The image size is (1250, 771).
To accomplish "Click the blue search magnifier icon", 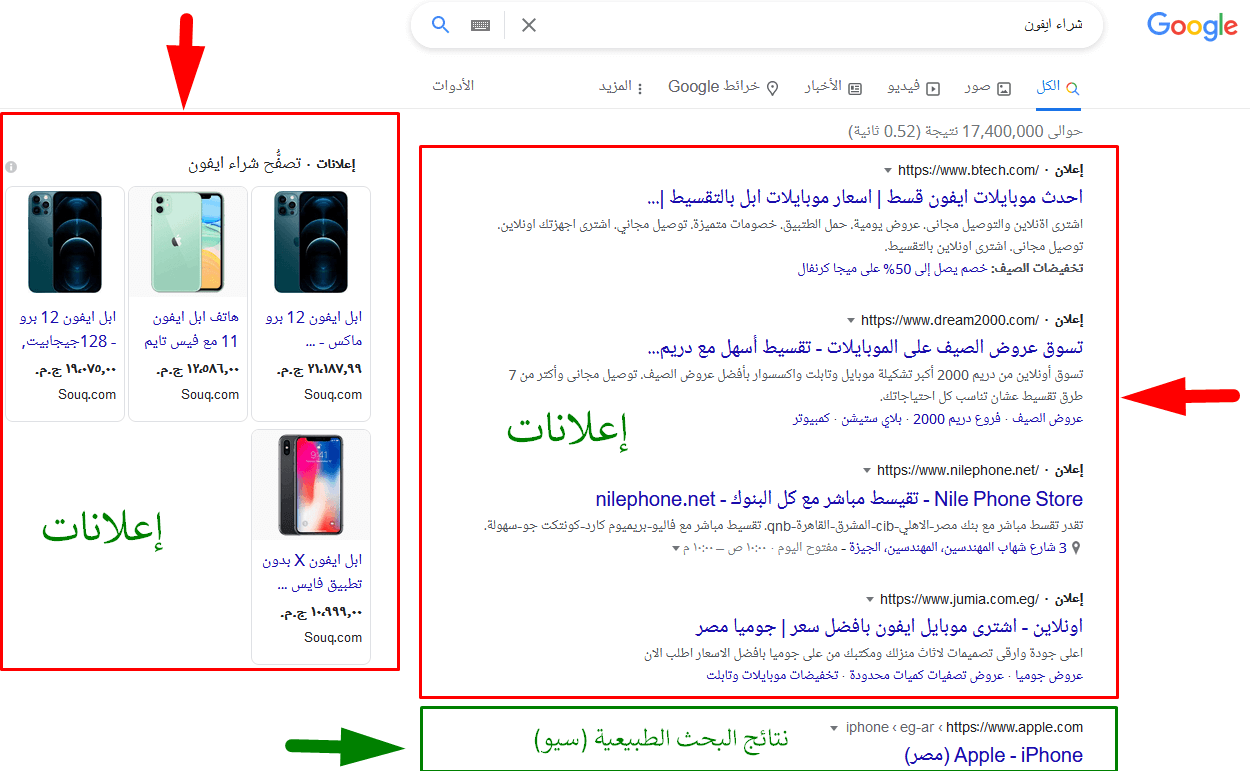I will [441, 25].
